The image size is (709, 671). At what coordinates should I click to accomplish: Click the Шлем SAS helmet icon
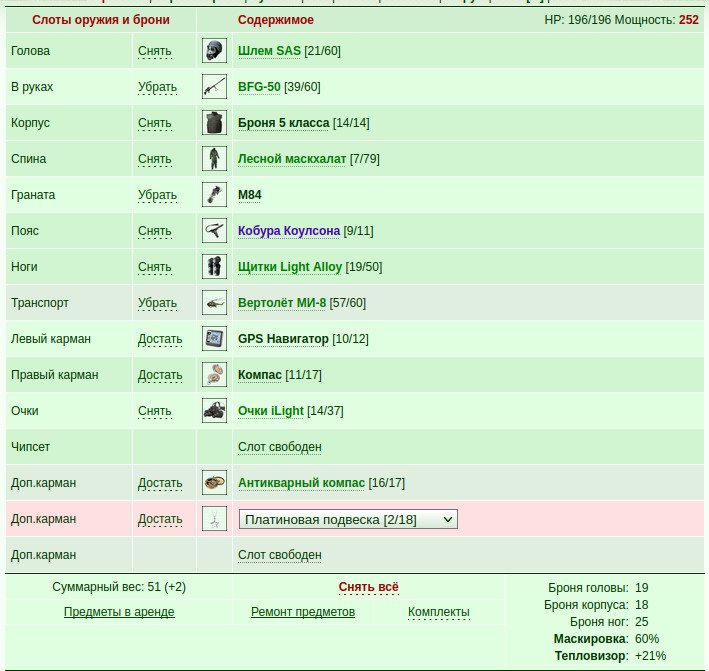[214, 51]
